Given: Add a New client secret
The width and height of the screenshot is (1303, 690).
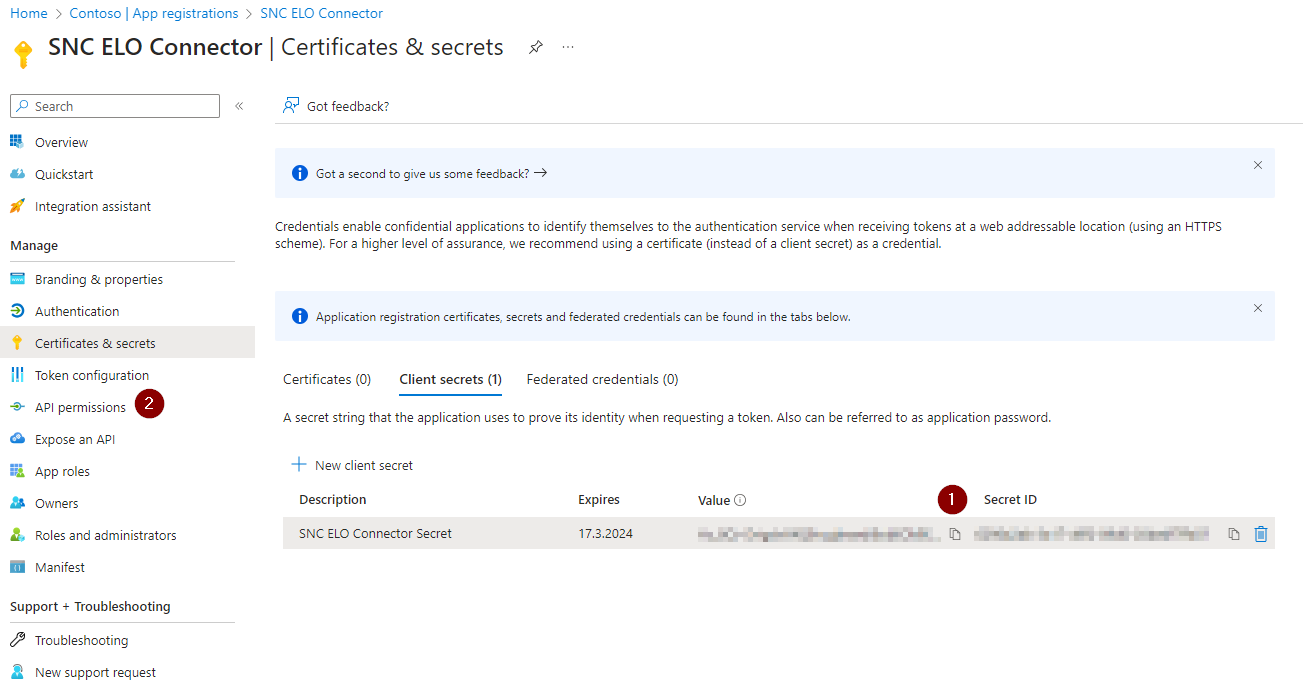Looking at the screenshot, I should click(x=351, y=464).
